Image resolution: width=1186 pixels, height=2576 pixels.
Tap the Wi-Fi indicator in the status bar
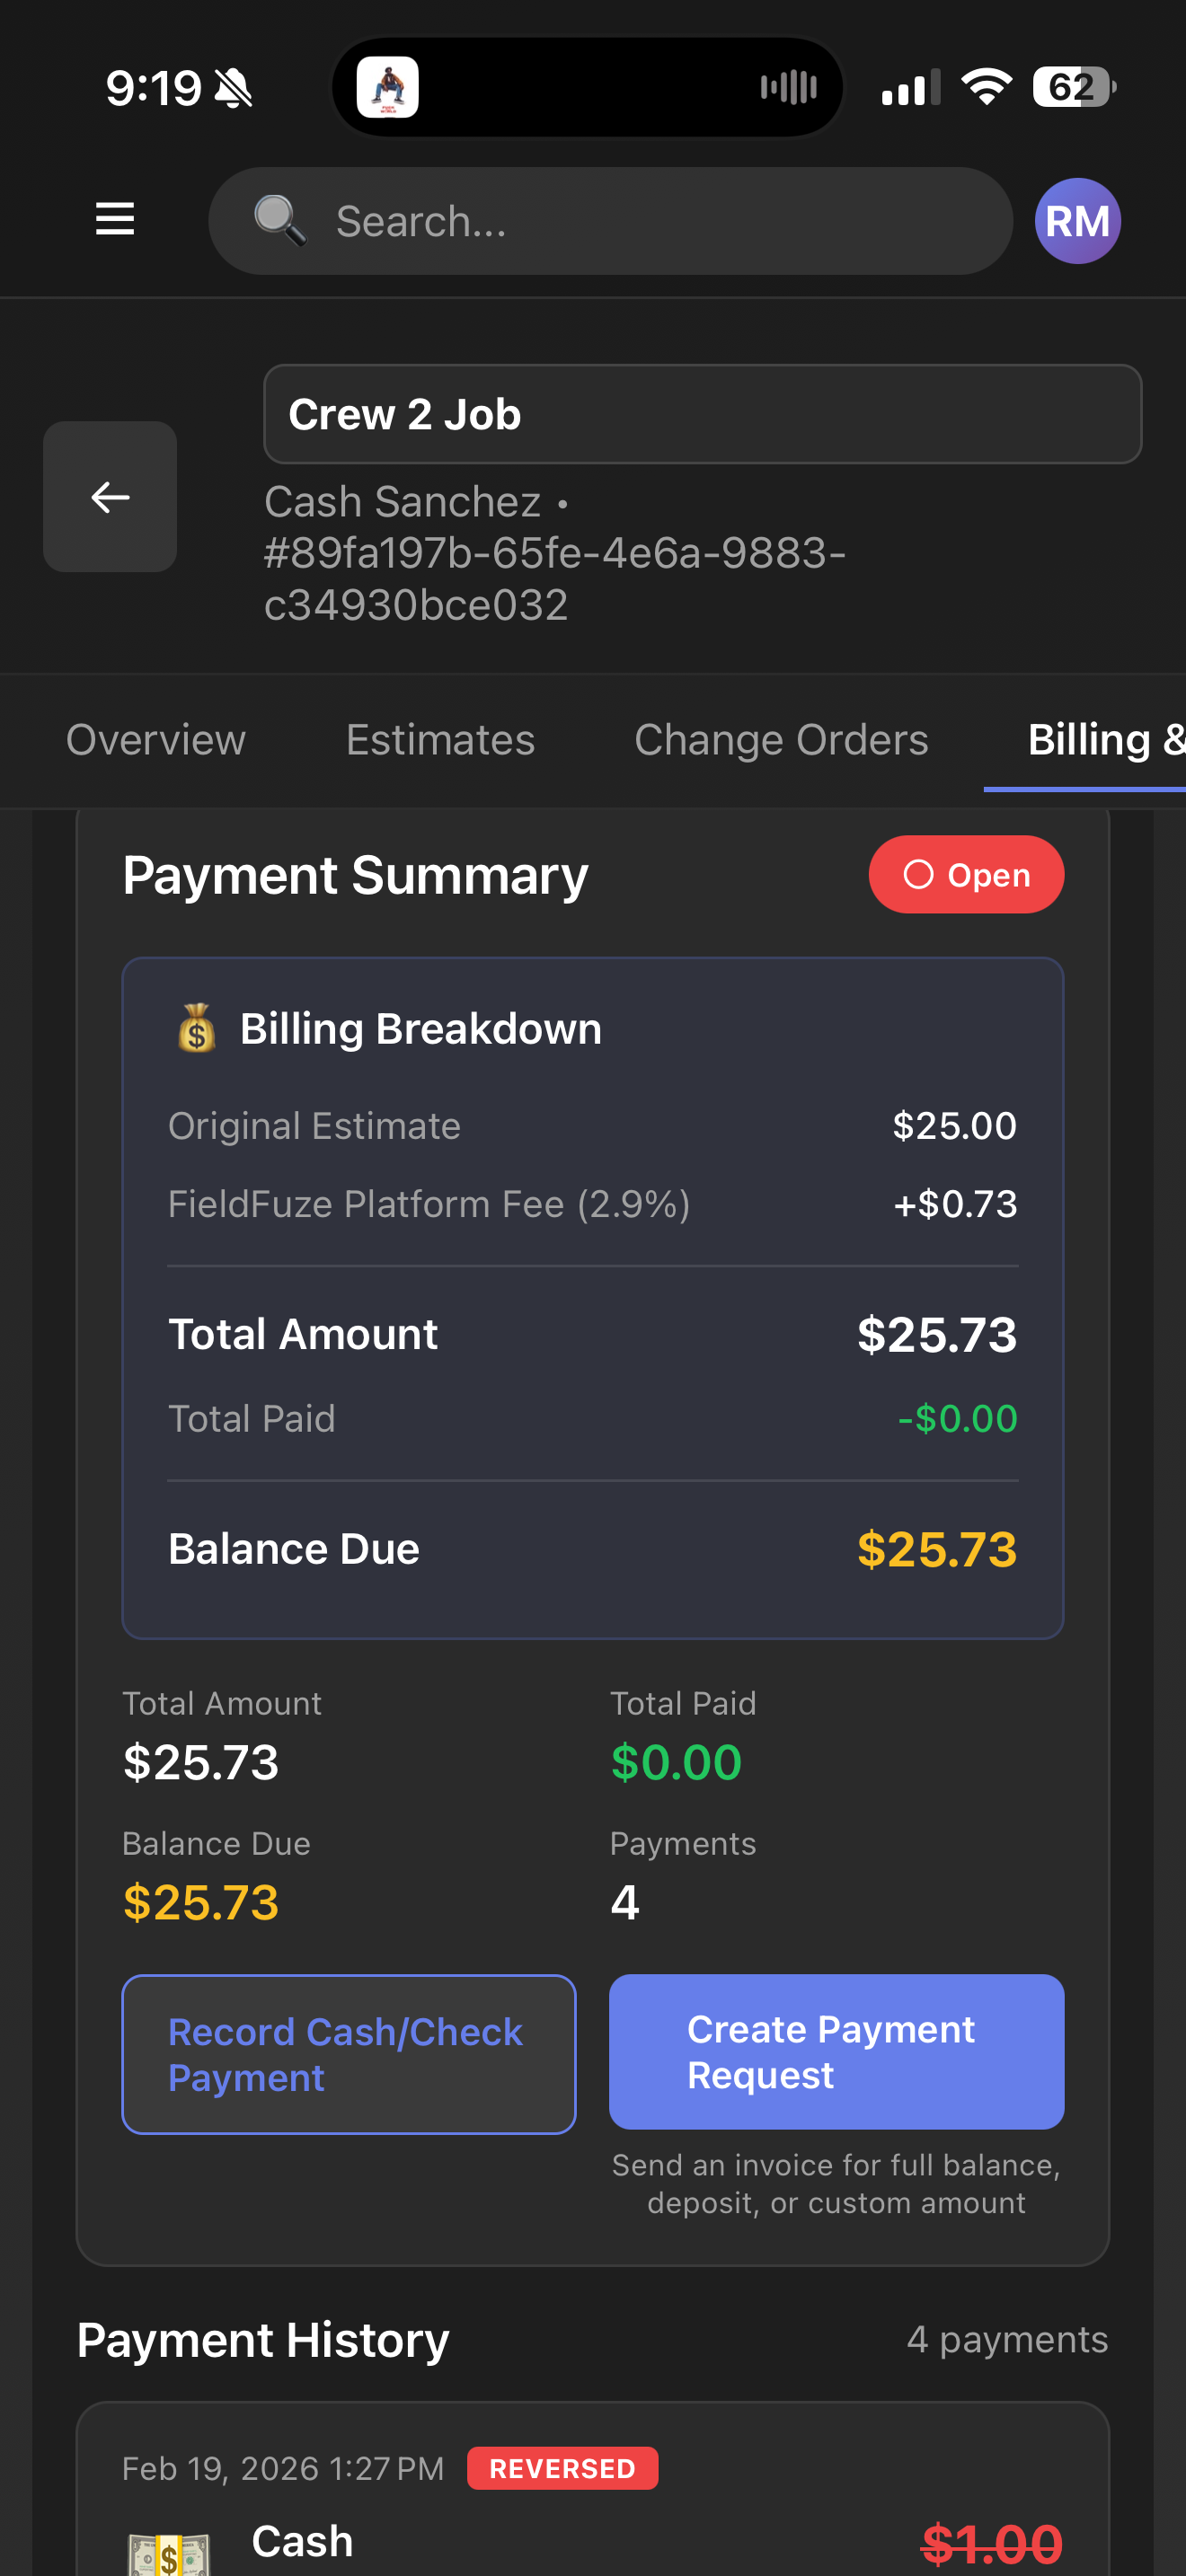point(986,87)
